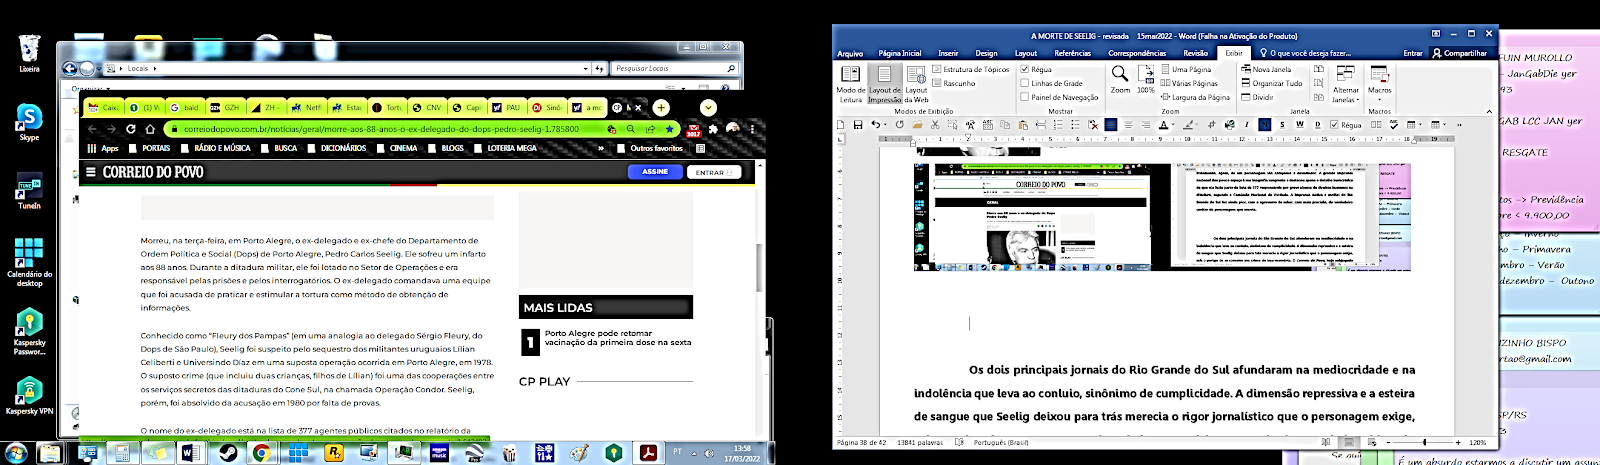This screenshot has width=1600, height=465.
Task: Reload the Correio do Povo page
Action: pos(130,129)
